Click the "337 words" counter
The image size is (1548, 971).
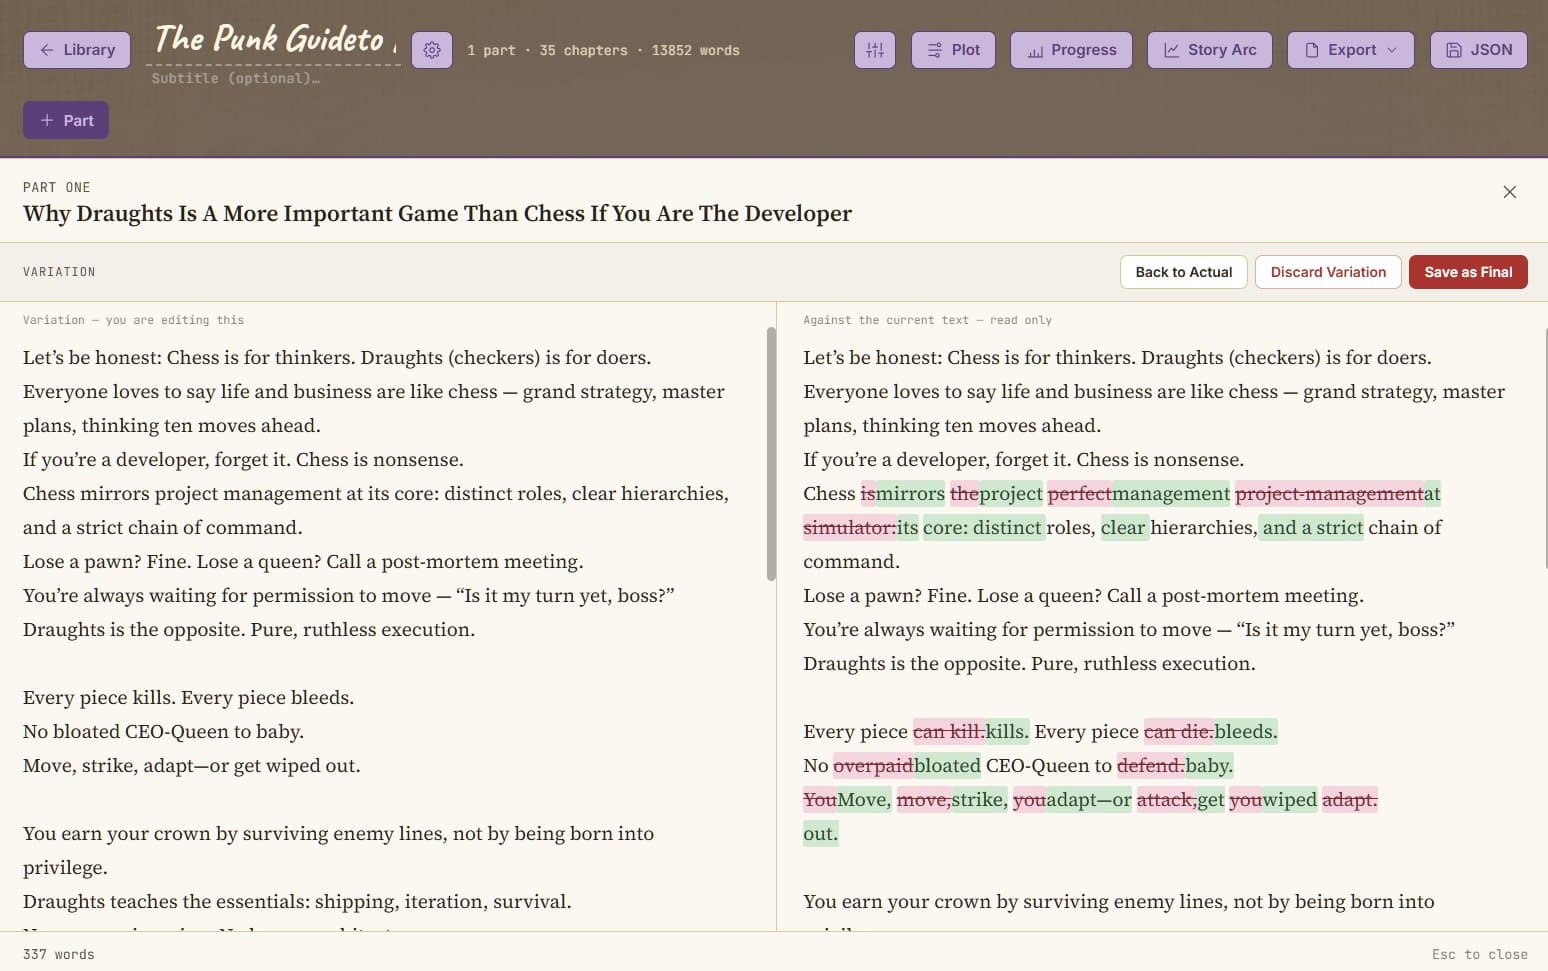point(59,954)
